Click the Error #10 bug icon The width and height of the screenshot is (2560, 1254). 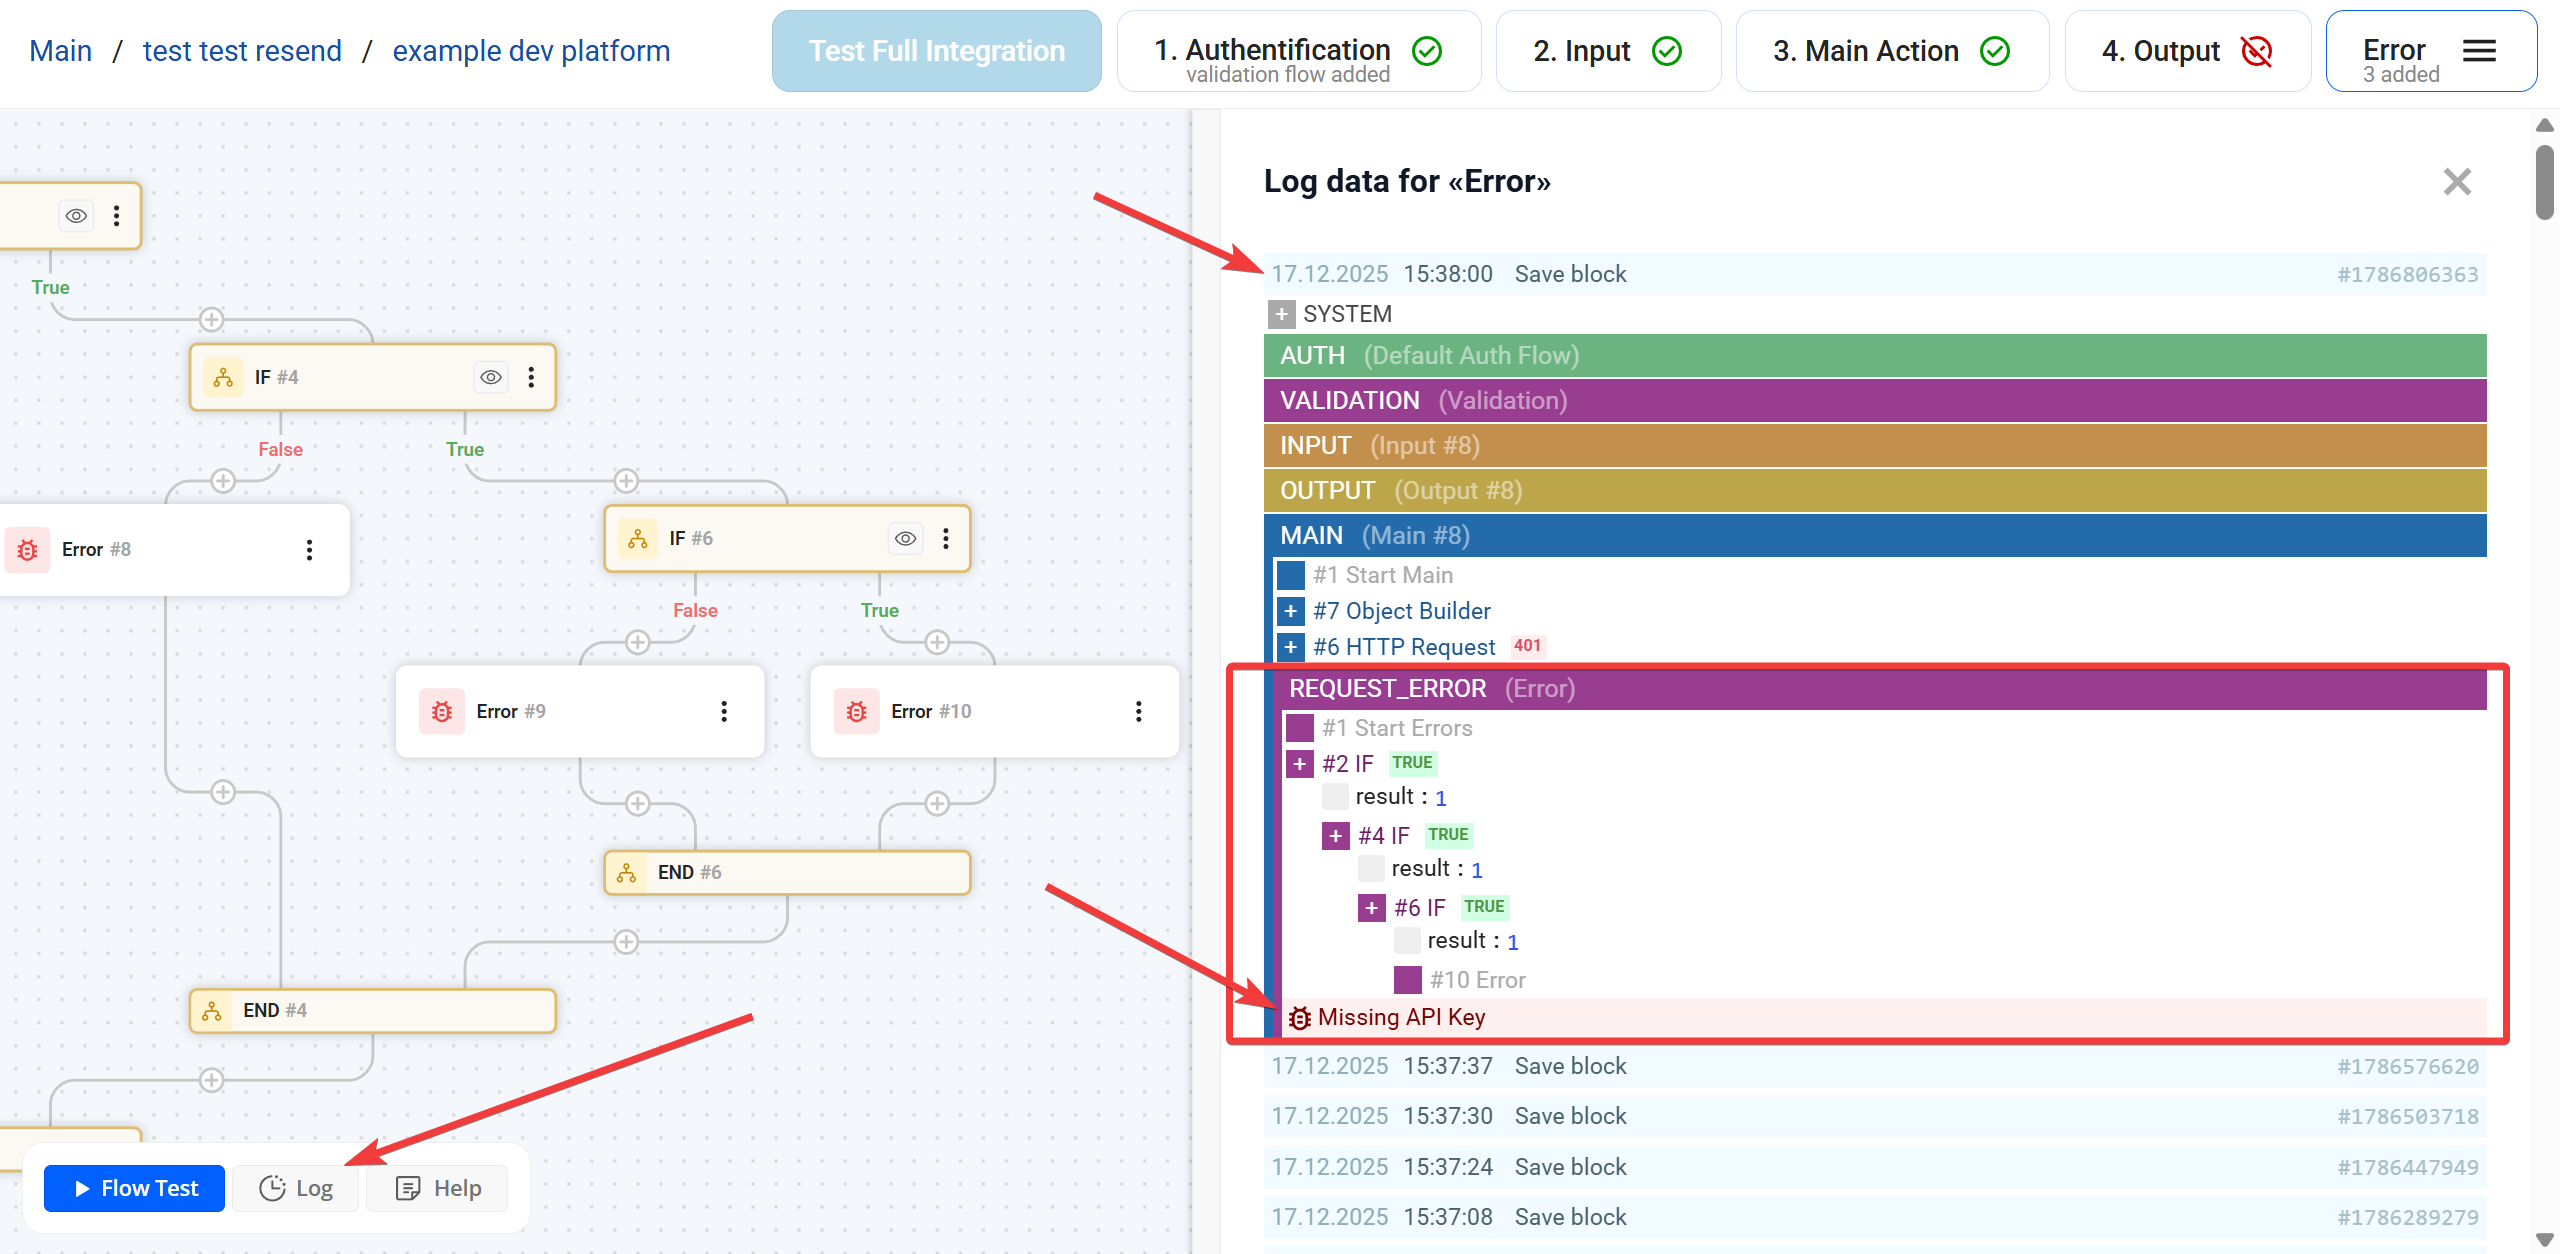(857, 711)
